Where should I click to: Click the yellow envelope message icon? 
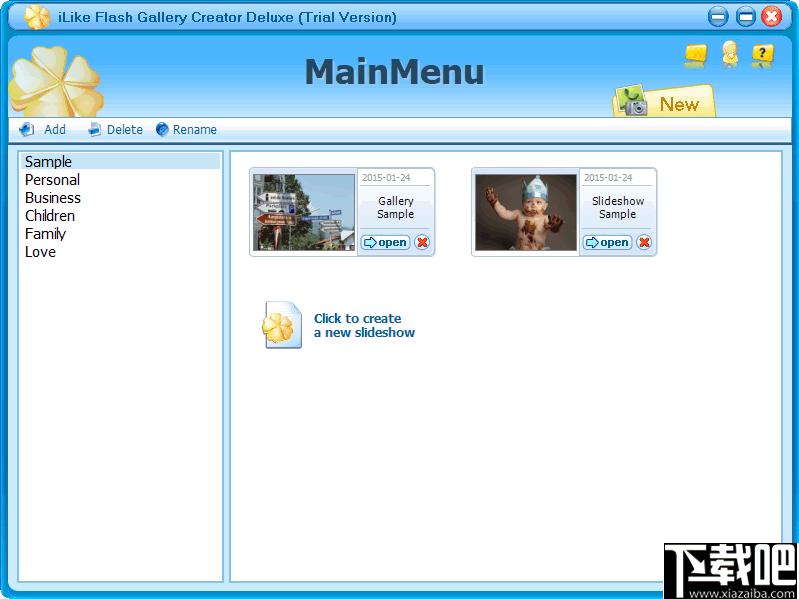[x=696, y=56]
